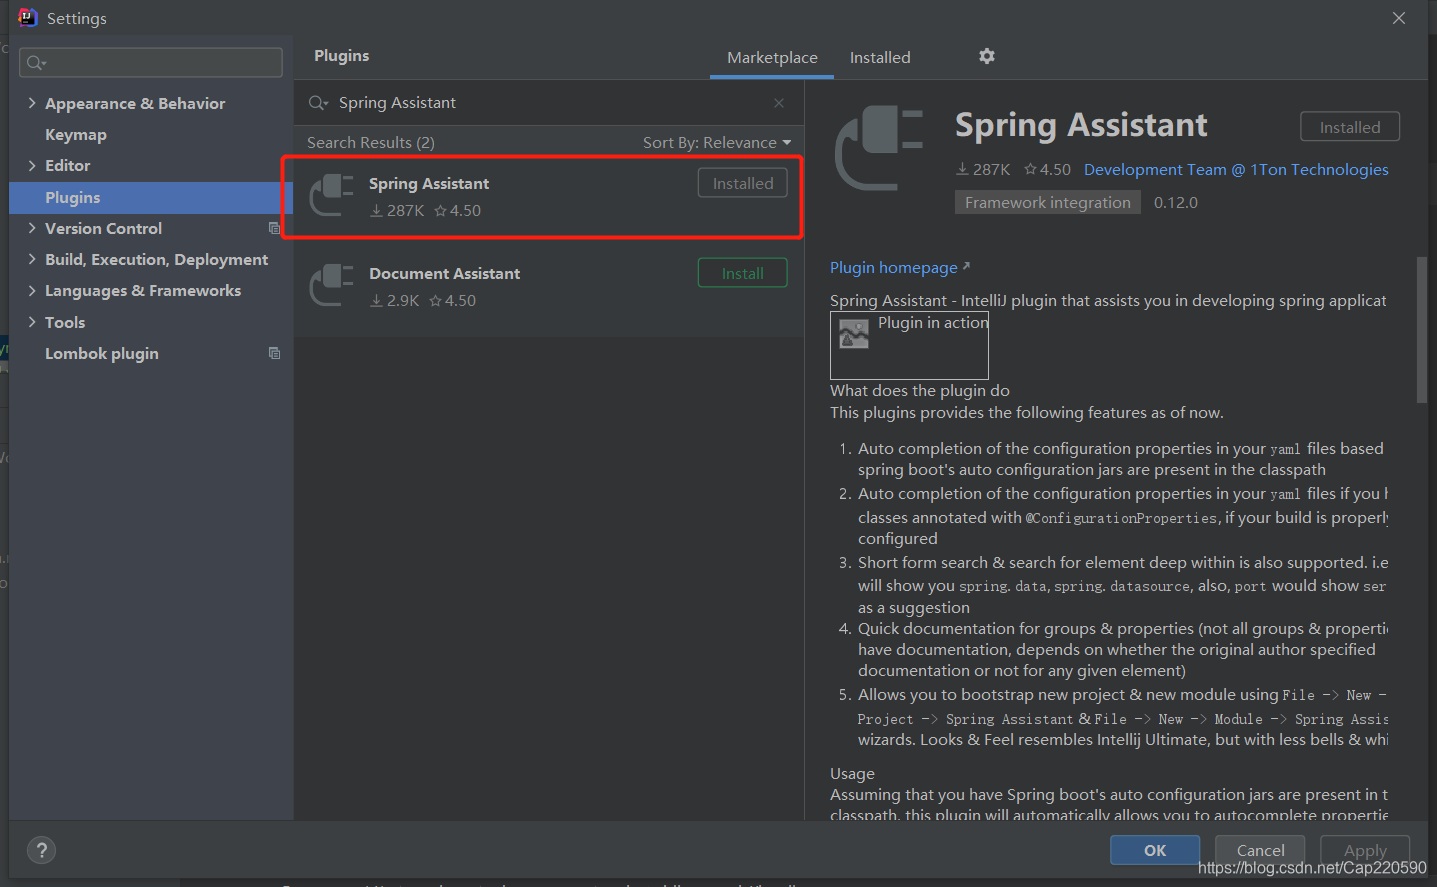Install the Document Assistant plugin
The image size is (1437, 887).
(743, 273)
